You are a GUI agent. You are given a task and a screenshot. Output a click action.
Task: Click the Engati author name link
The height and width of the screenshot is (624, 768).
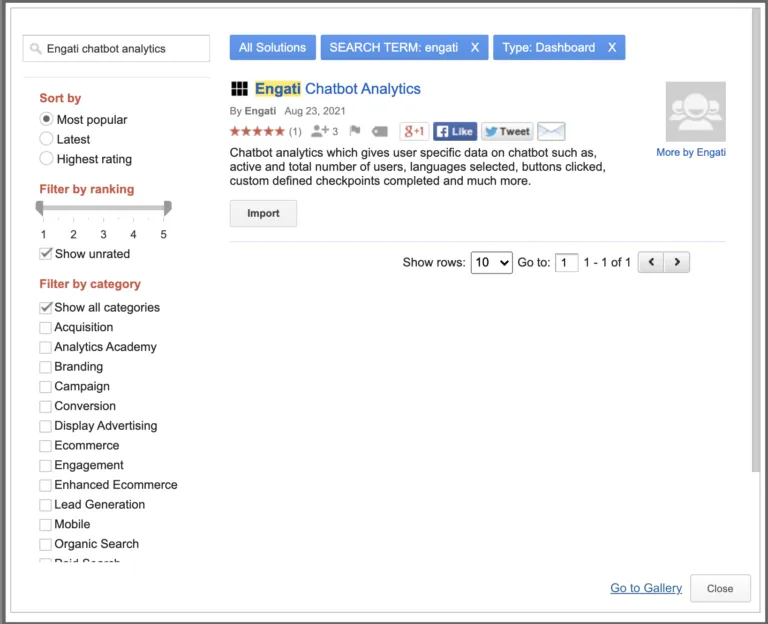point(260,111)
